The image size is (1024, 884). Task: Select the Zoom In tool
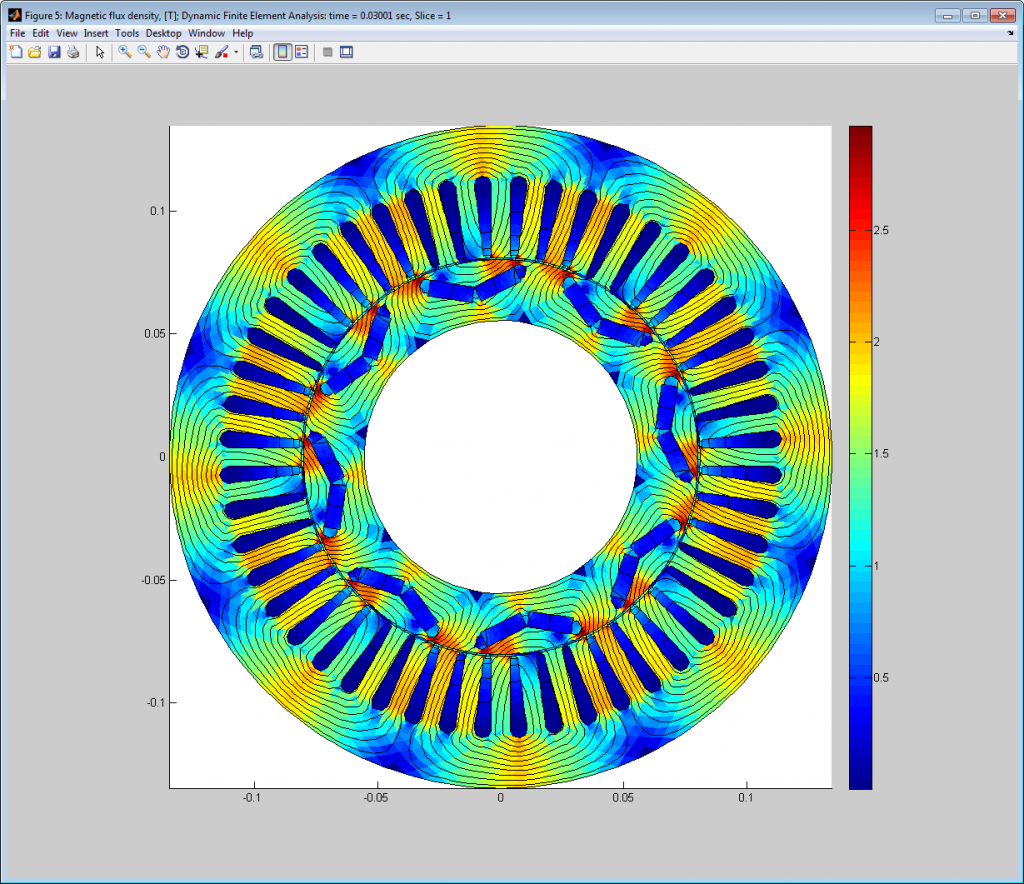124,52
